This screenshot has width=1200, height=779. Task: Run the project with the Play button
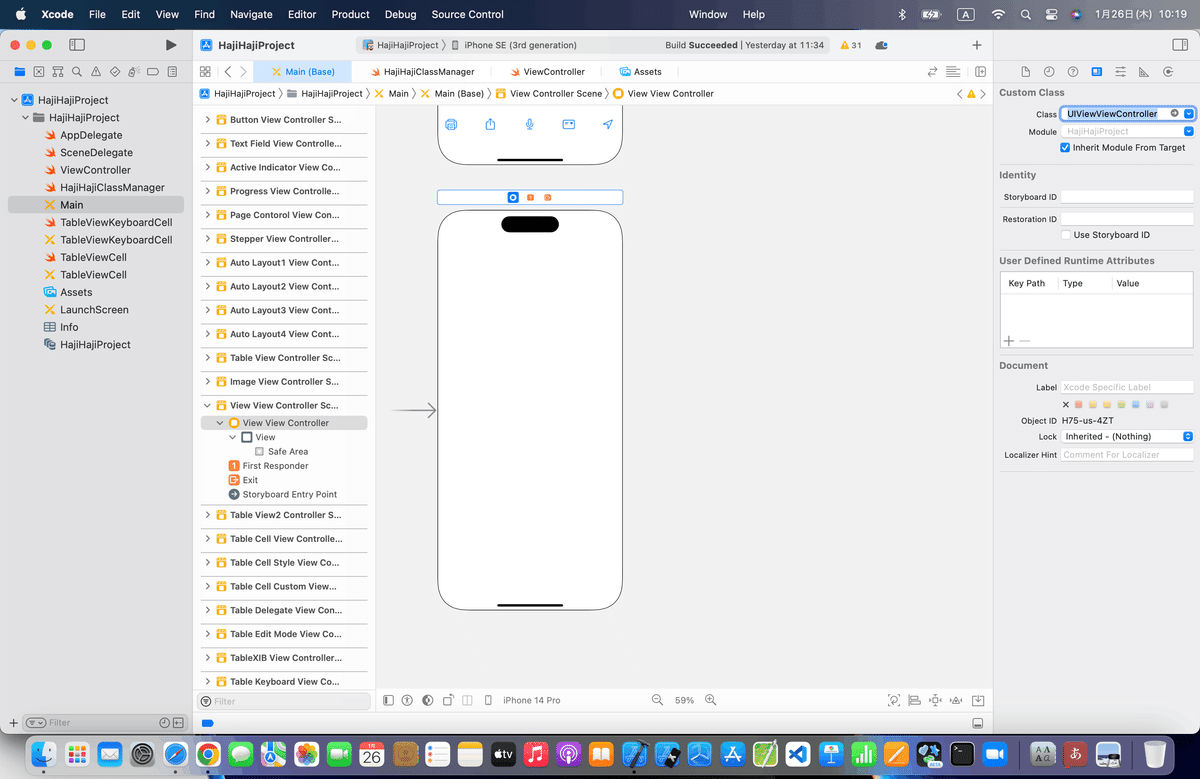pos(171,45)
